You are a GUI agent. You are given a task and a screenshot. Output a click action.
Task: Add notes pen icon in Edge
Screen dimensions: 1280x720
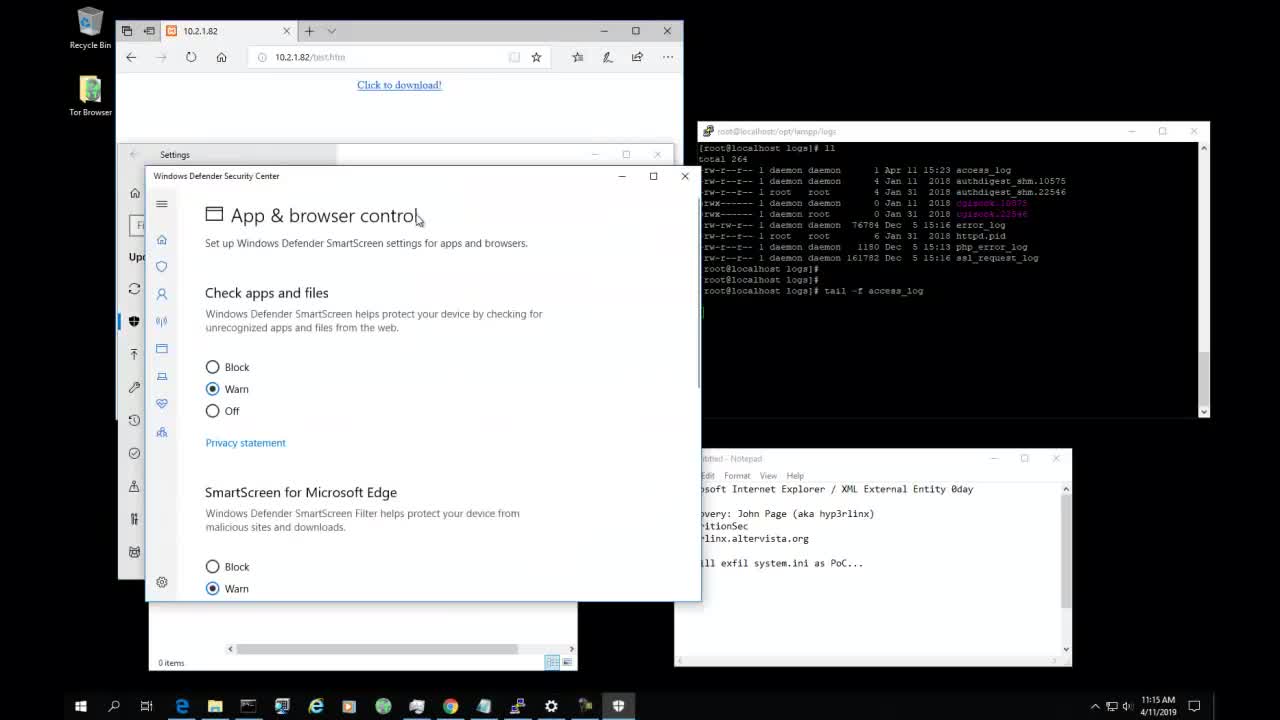click(x=607, y=57)
